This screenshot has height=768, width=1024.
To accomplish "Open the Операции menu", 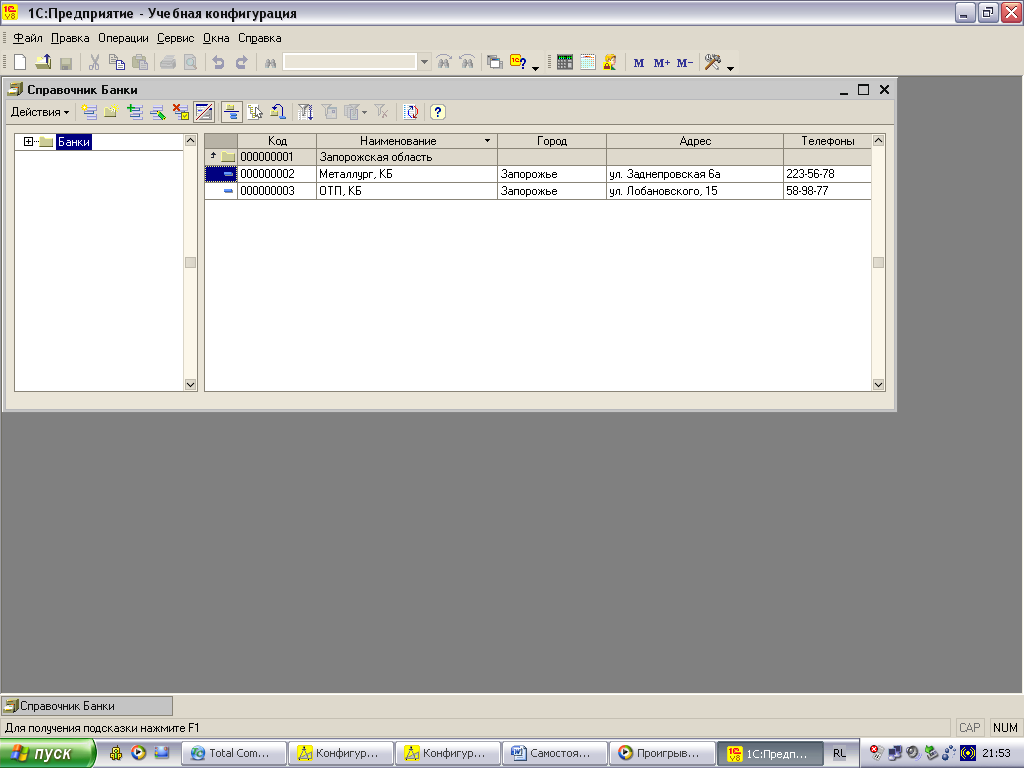I will [x=123, y=39].
